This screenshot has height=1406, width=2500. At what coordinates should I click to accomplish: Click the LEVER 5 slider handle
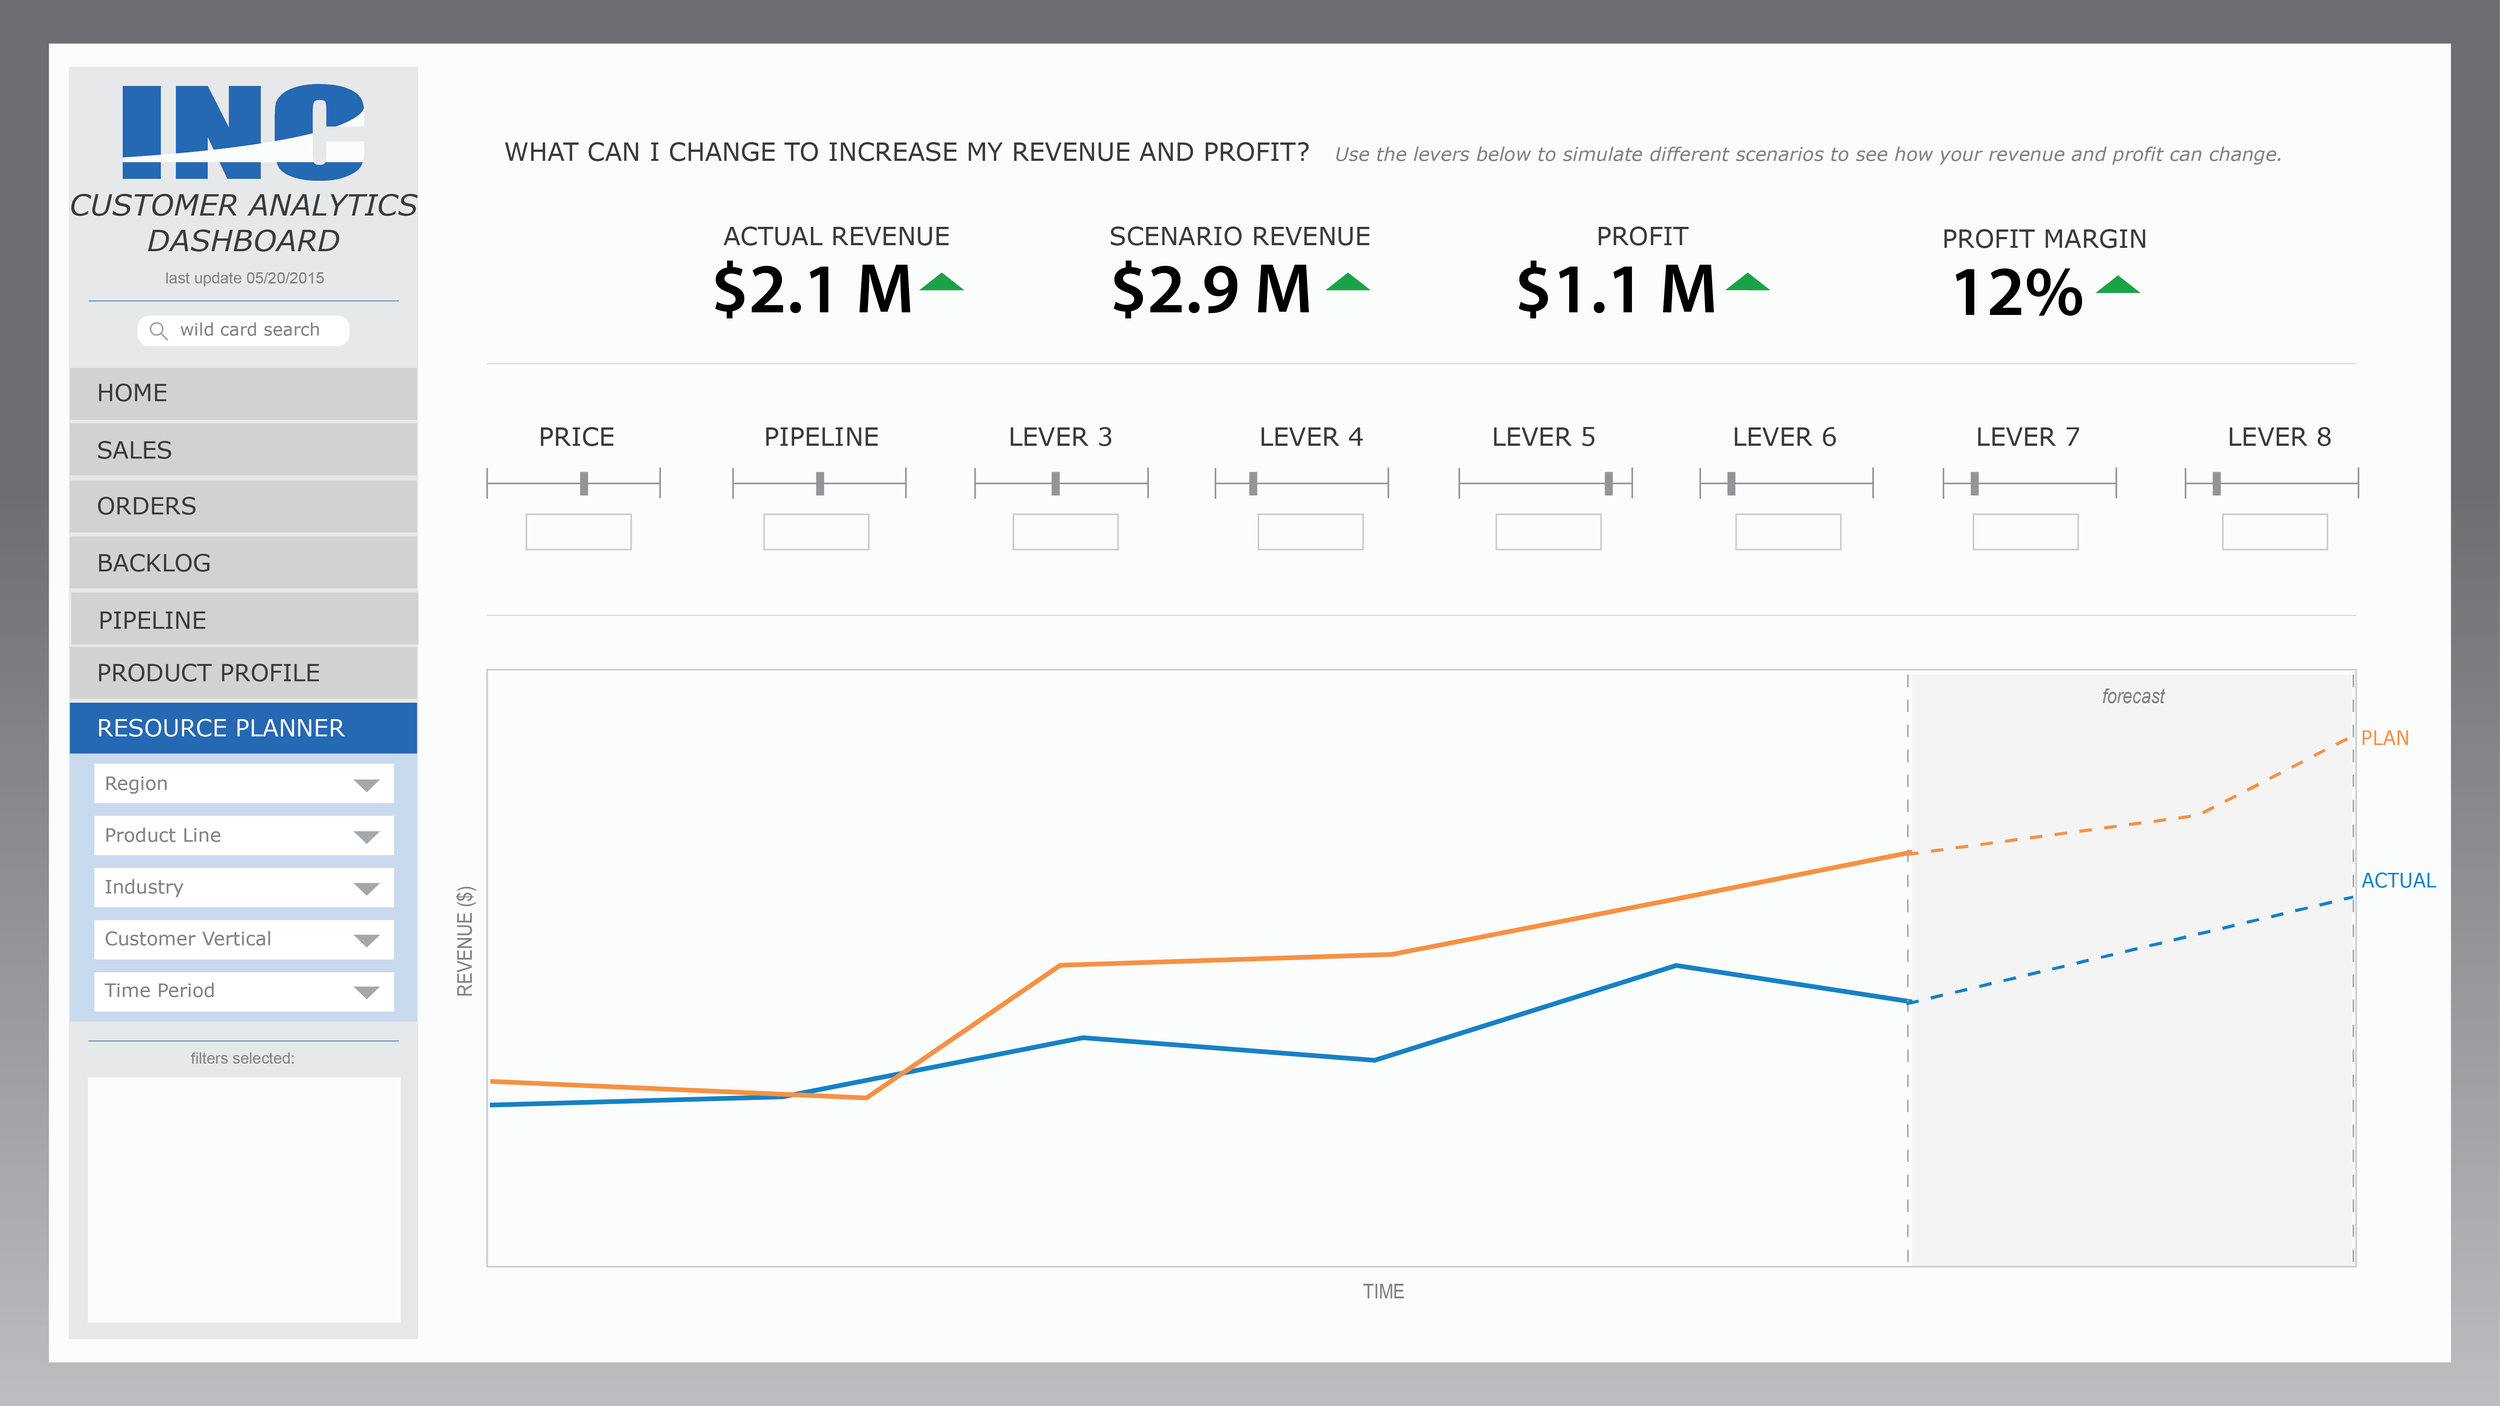tap(1608, 484)
